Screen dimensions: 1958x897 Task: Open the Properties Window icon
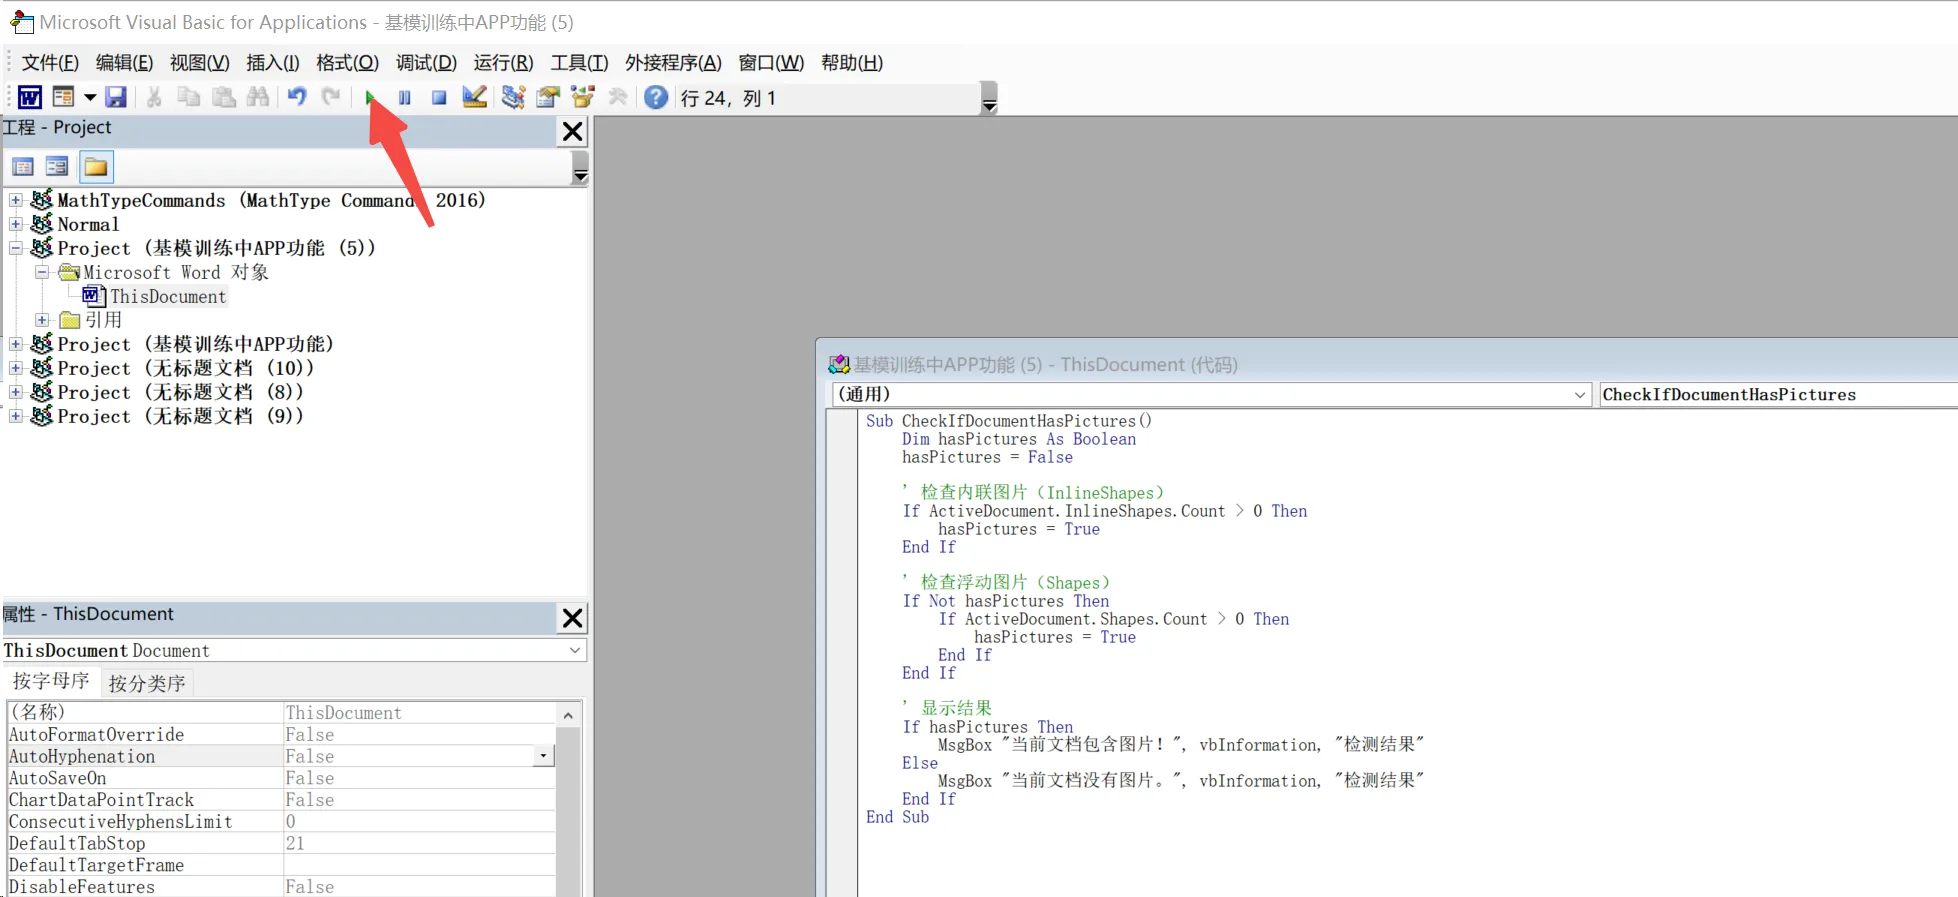[548, 97]
